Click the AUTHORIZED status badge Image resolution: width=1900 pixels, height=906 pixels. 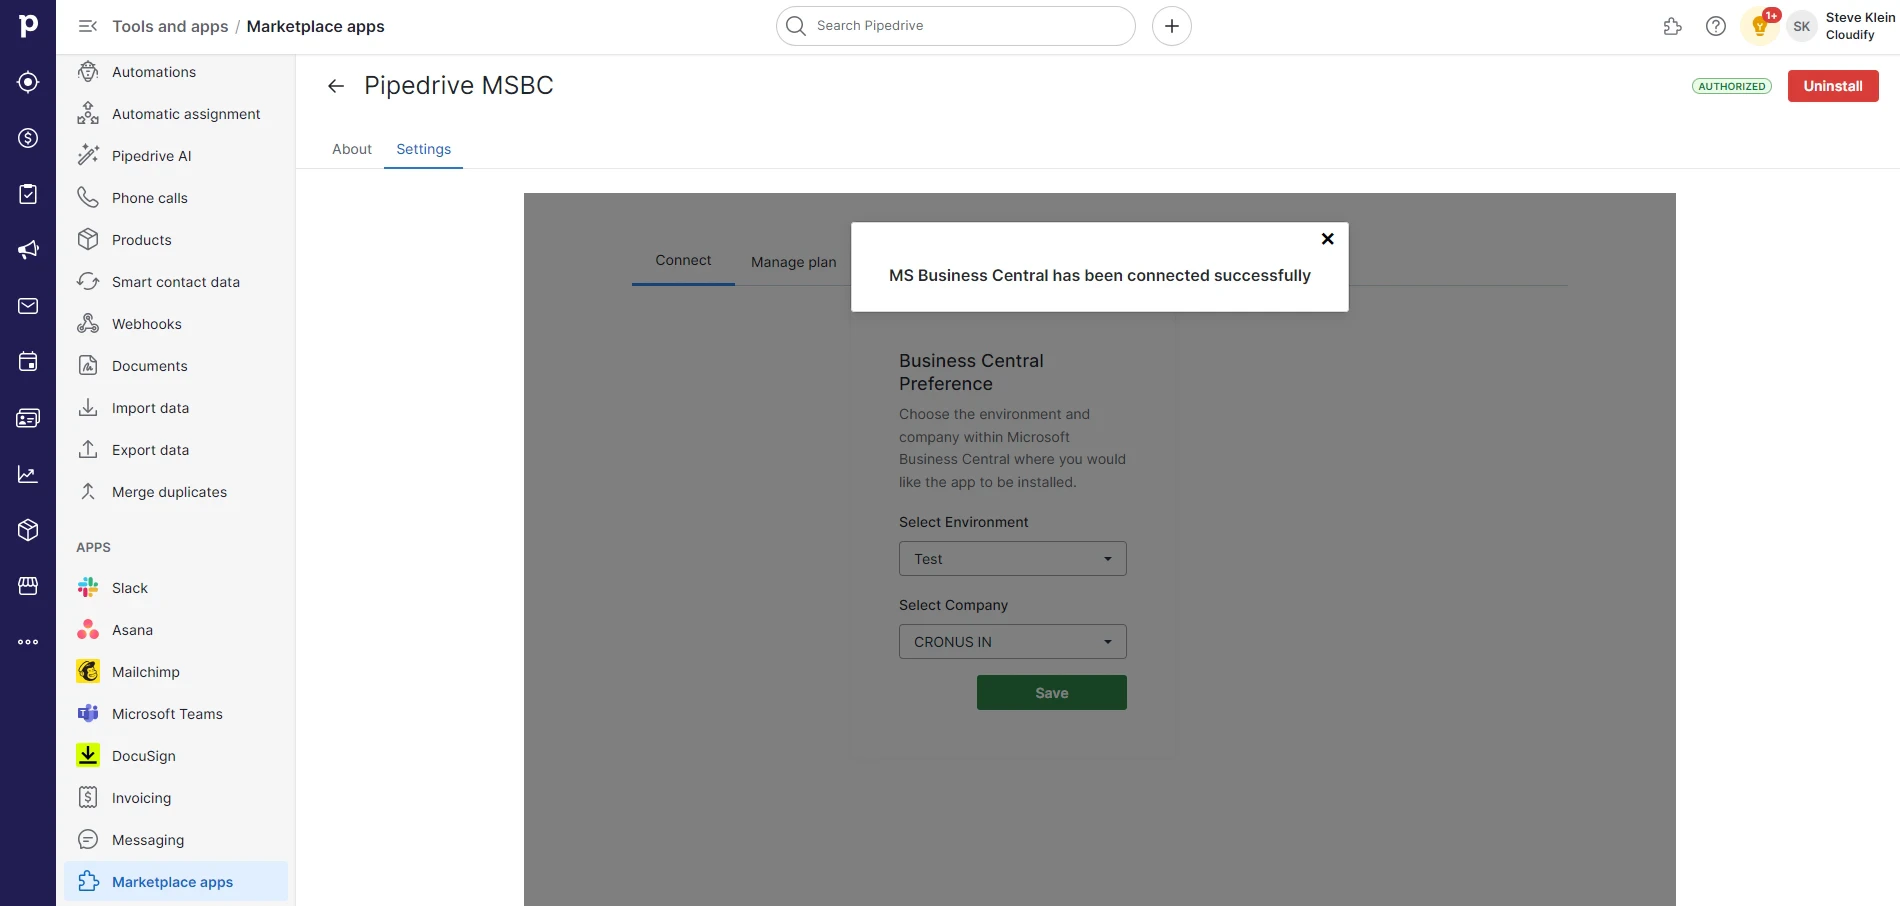(x=1732, y=86)
